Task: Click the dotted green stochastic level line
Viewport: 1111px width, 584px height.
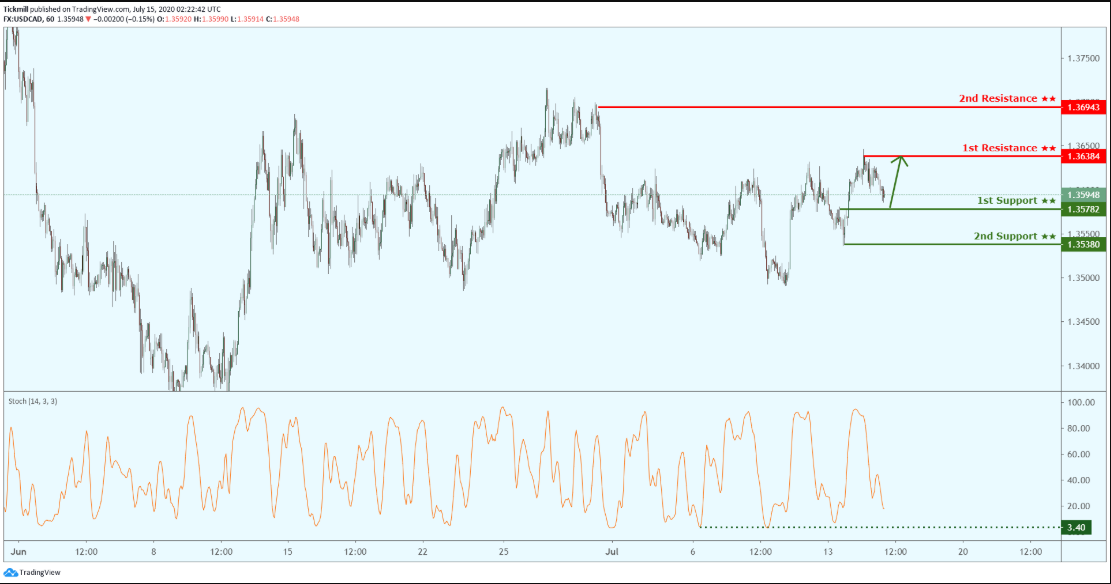Action: [x=880, y=527]
